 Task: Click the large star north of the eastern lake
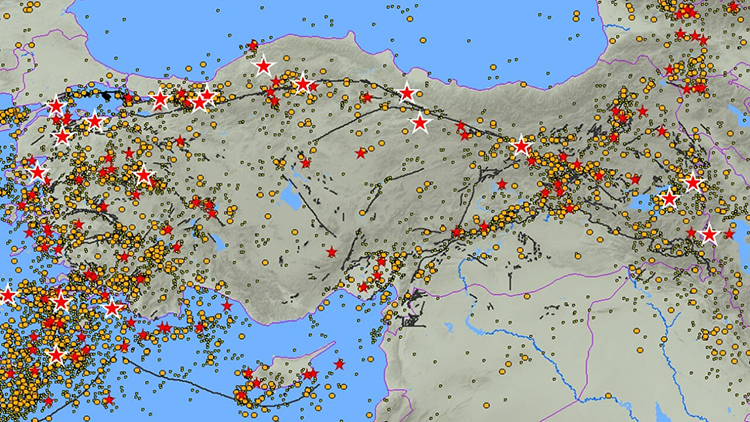[x=692, y=183]
